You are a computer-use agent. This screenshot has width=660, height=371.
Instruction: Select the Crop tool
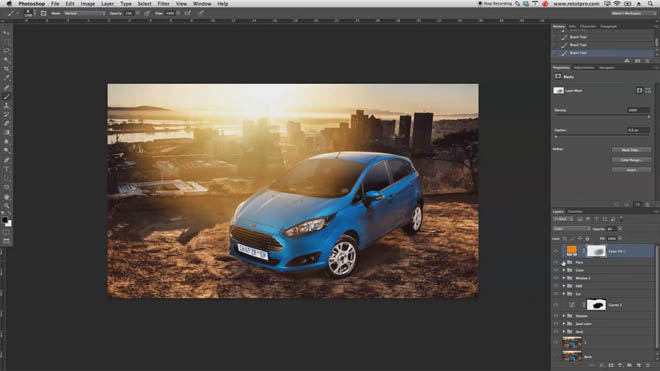point(6,69)
